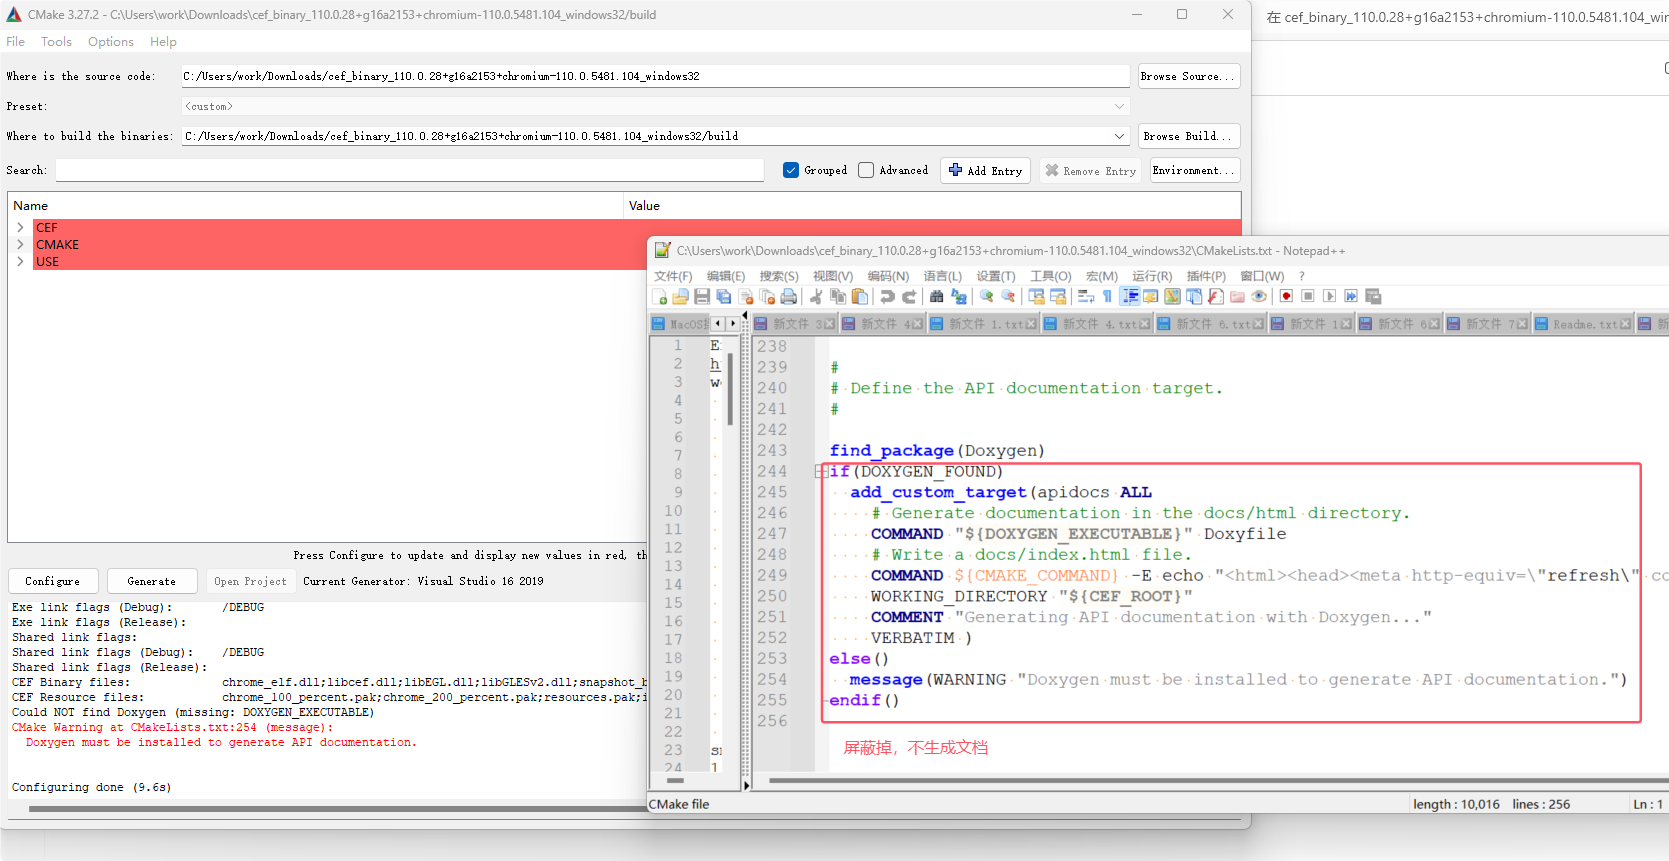Open Find with binoculars icon
Screen dimensions: 1669x861
[x=936, y=296]
